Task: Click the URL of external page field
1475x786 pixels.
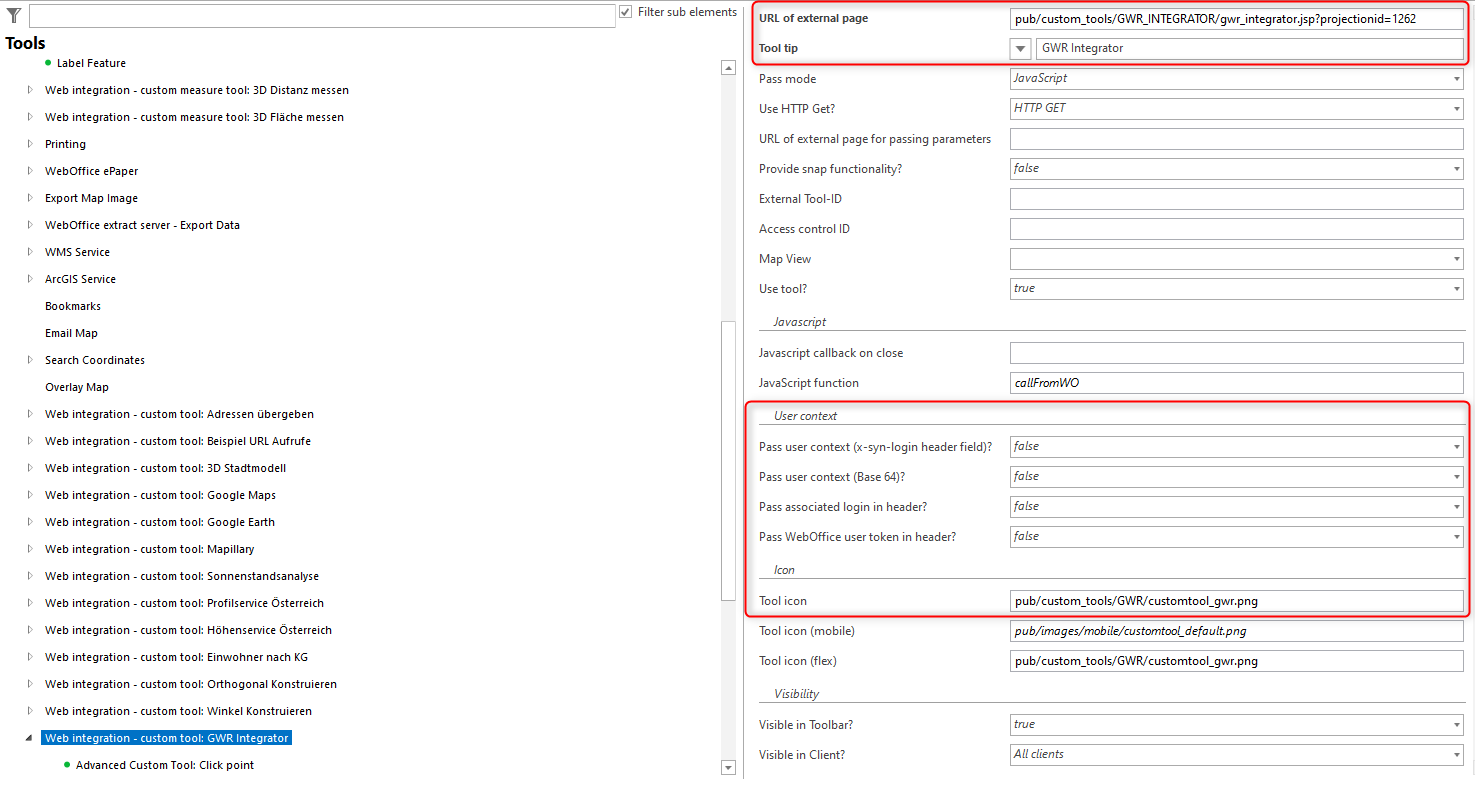Action: (x=1235, y=18)
